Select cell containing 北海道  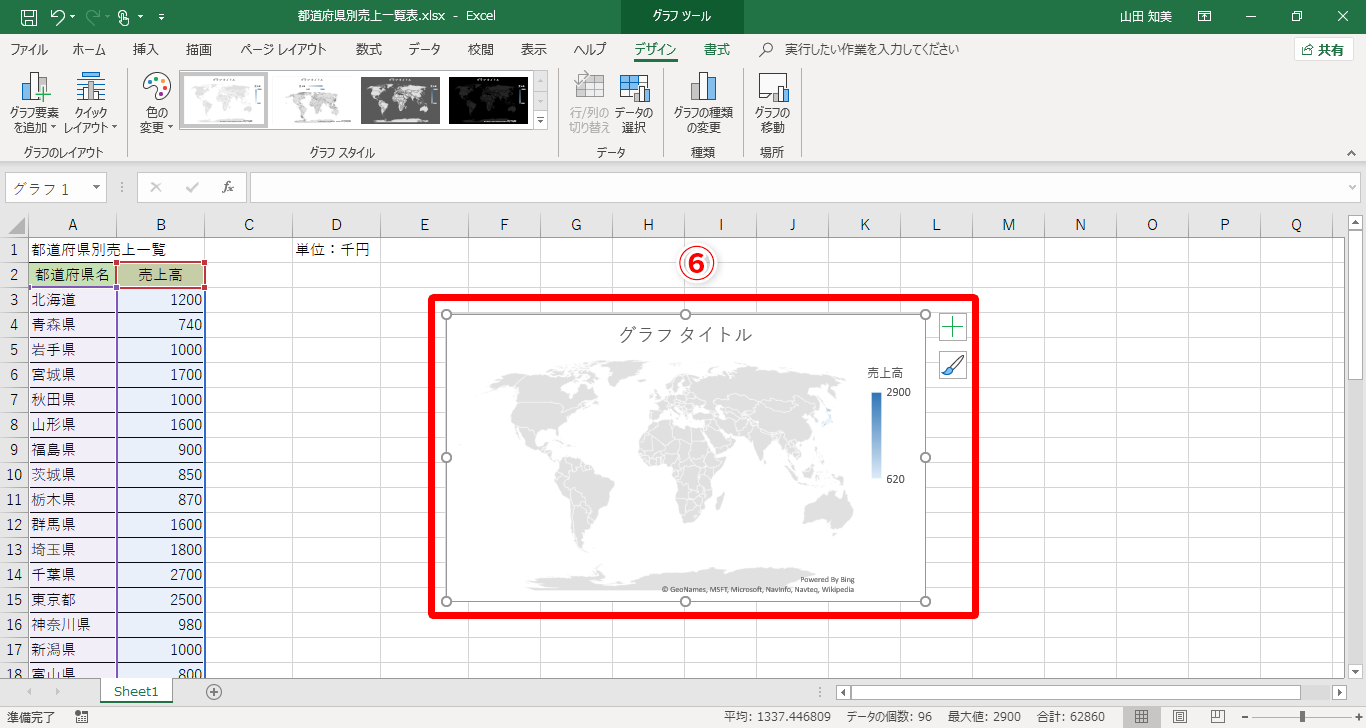pyautogui.click(x=72, y=300)
